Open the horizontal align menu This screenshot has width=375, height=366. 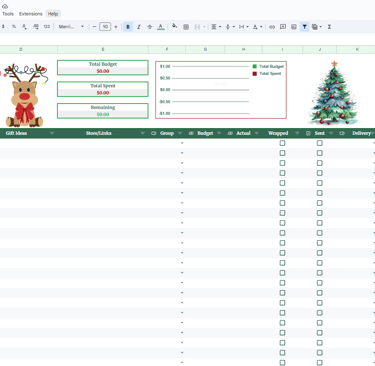216,27
